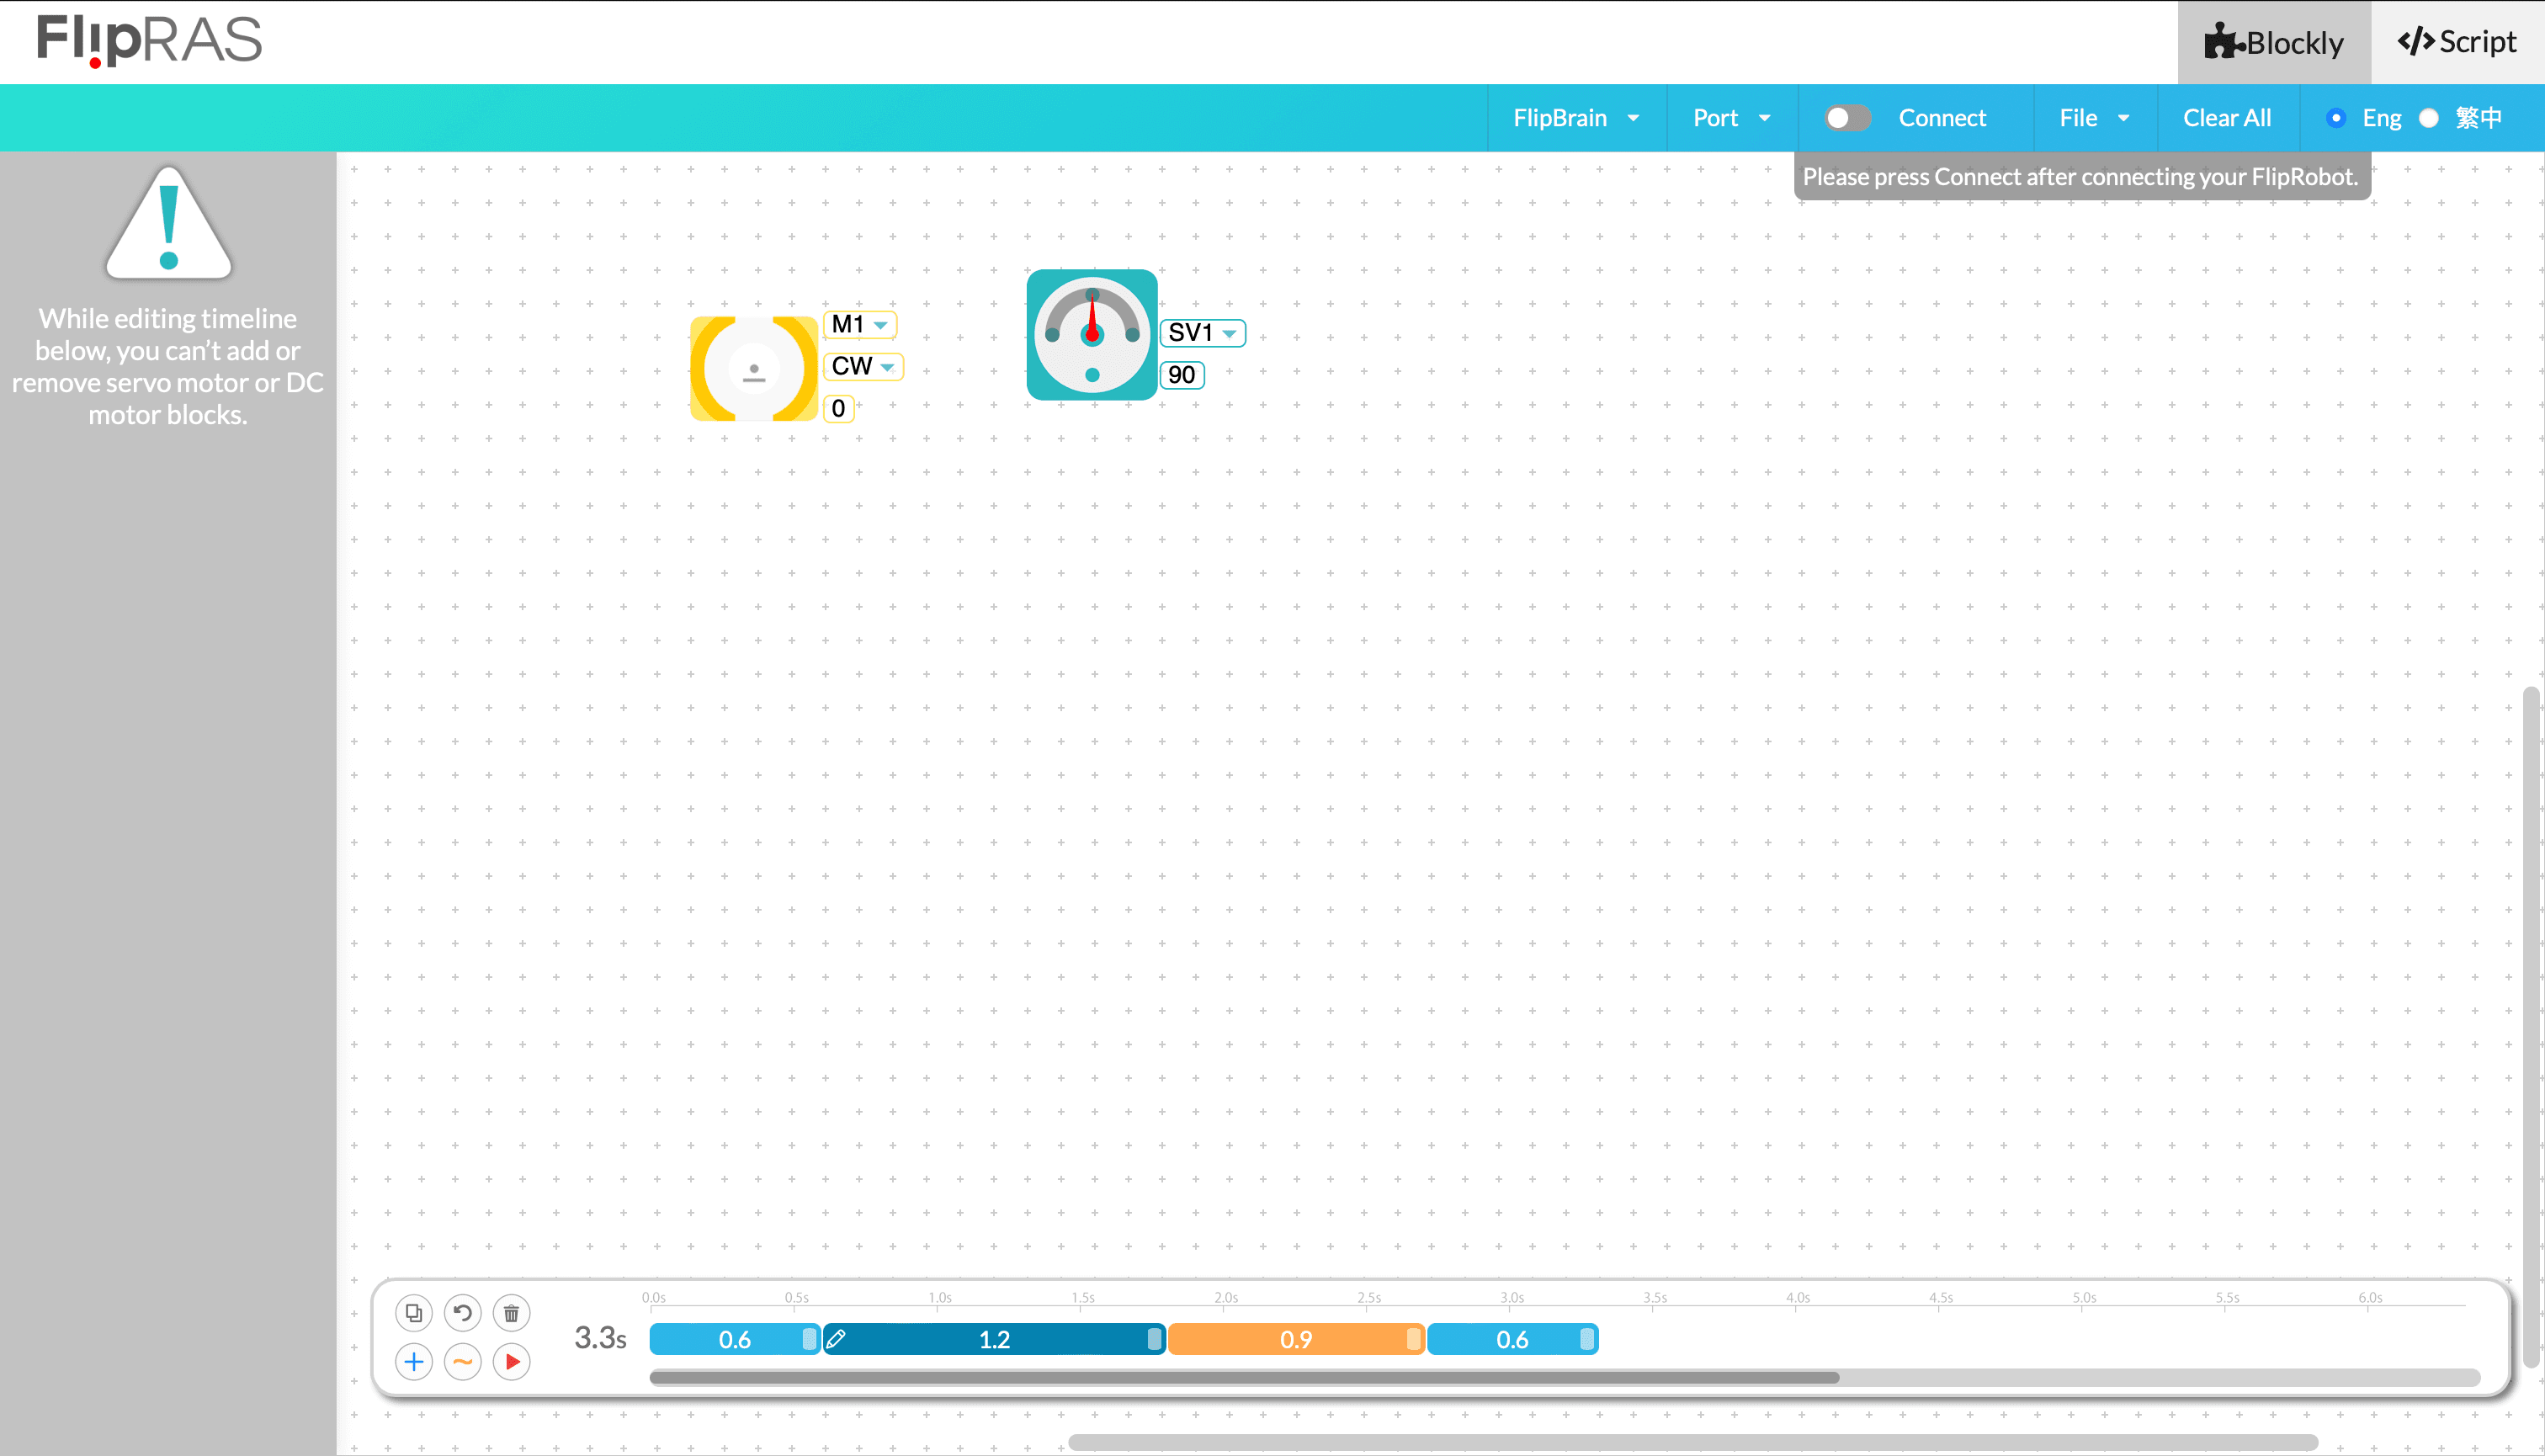The image size is (2545, 1456).
Task: Click the blue plus add-frame icon
Action: click(414, 1362)
